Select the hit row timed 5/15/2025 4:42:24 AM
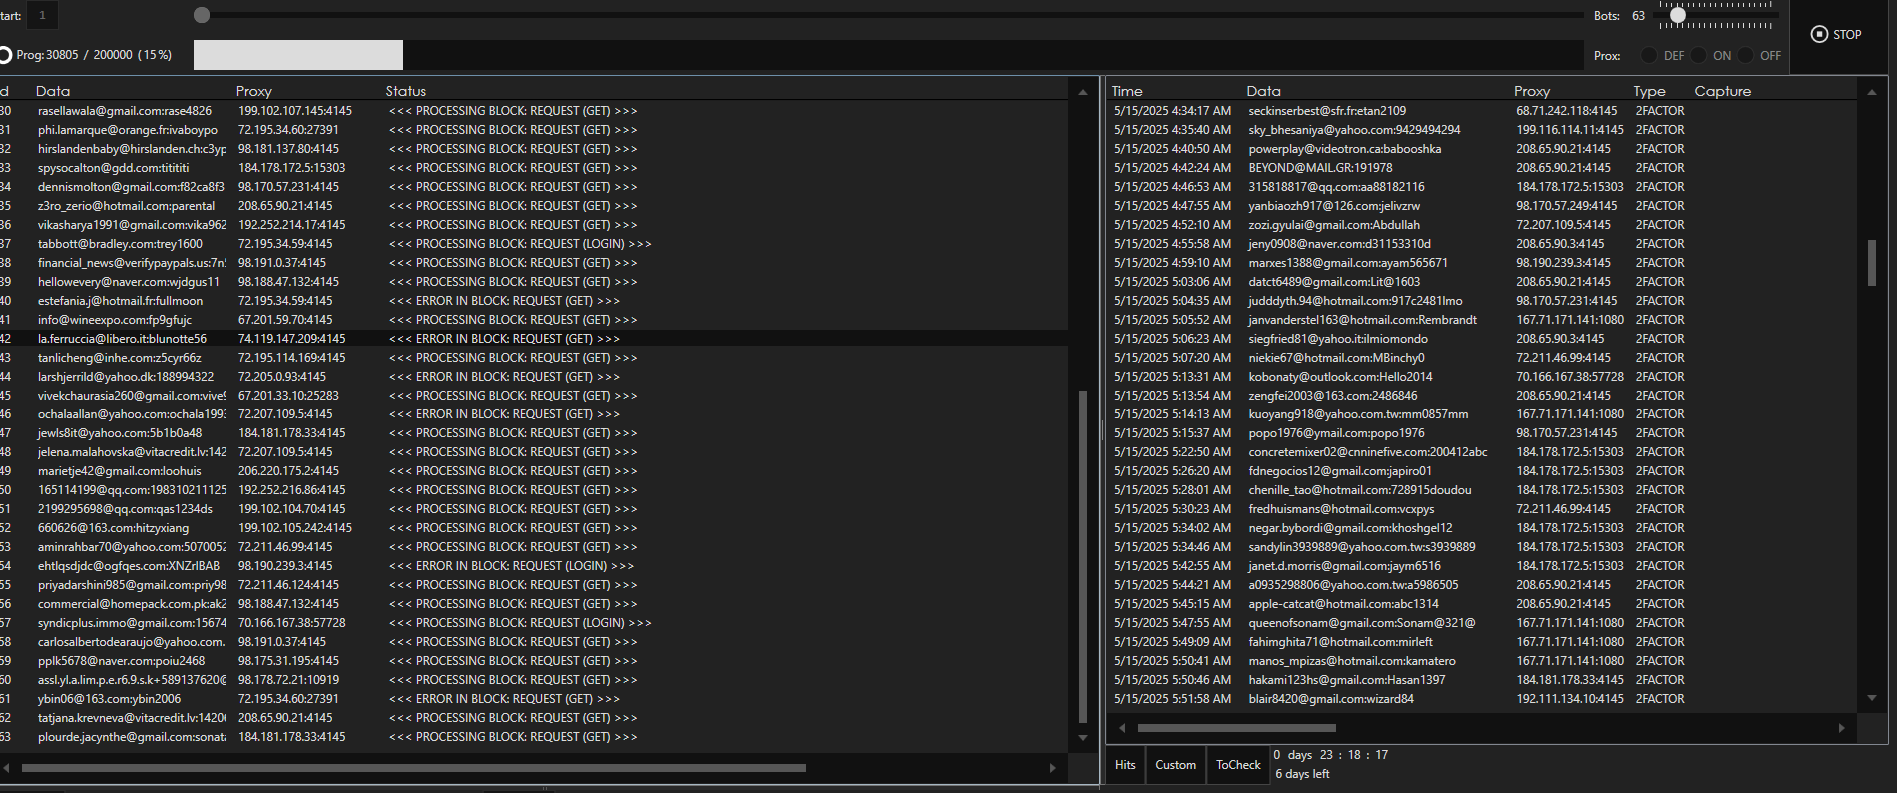Image resolution: width=1897 pixels, height=793 pixels. [x=1482, y=168]
